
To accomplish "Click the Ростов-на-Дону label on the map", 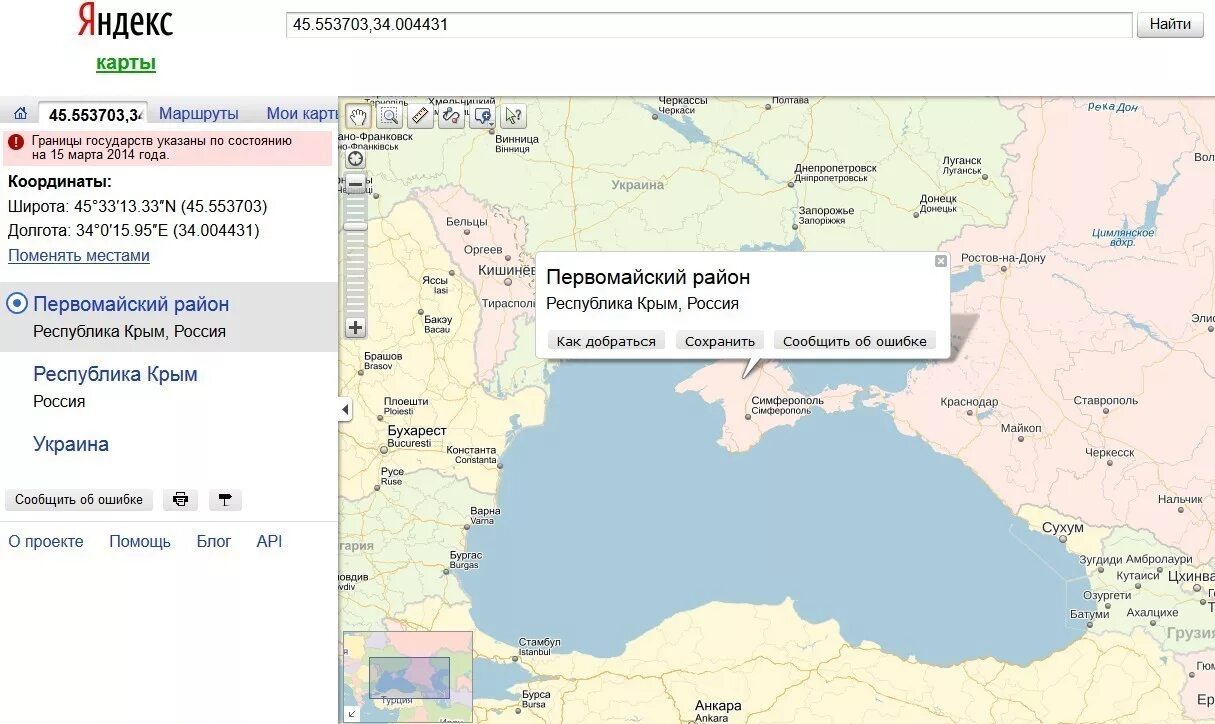I will coord(1003,258).
